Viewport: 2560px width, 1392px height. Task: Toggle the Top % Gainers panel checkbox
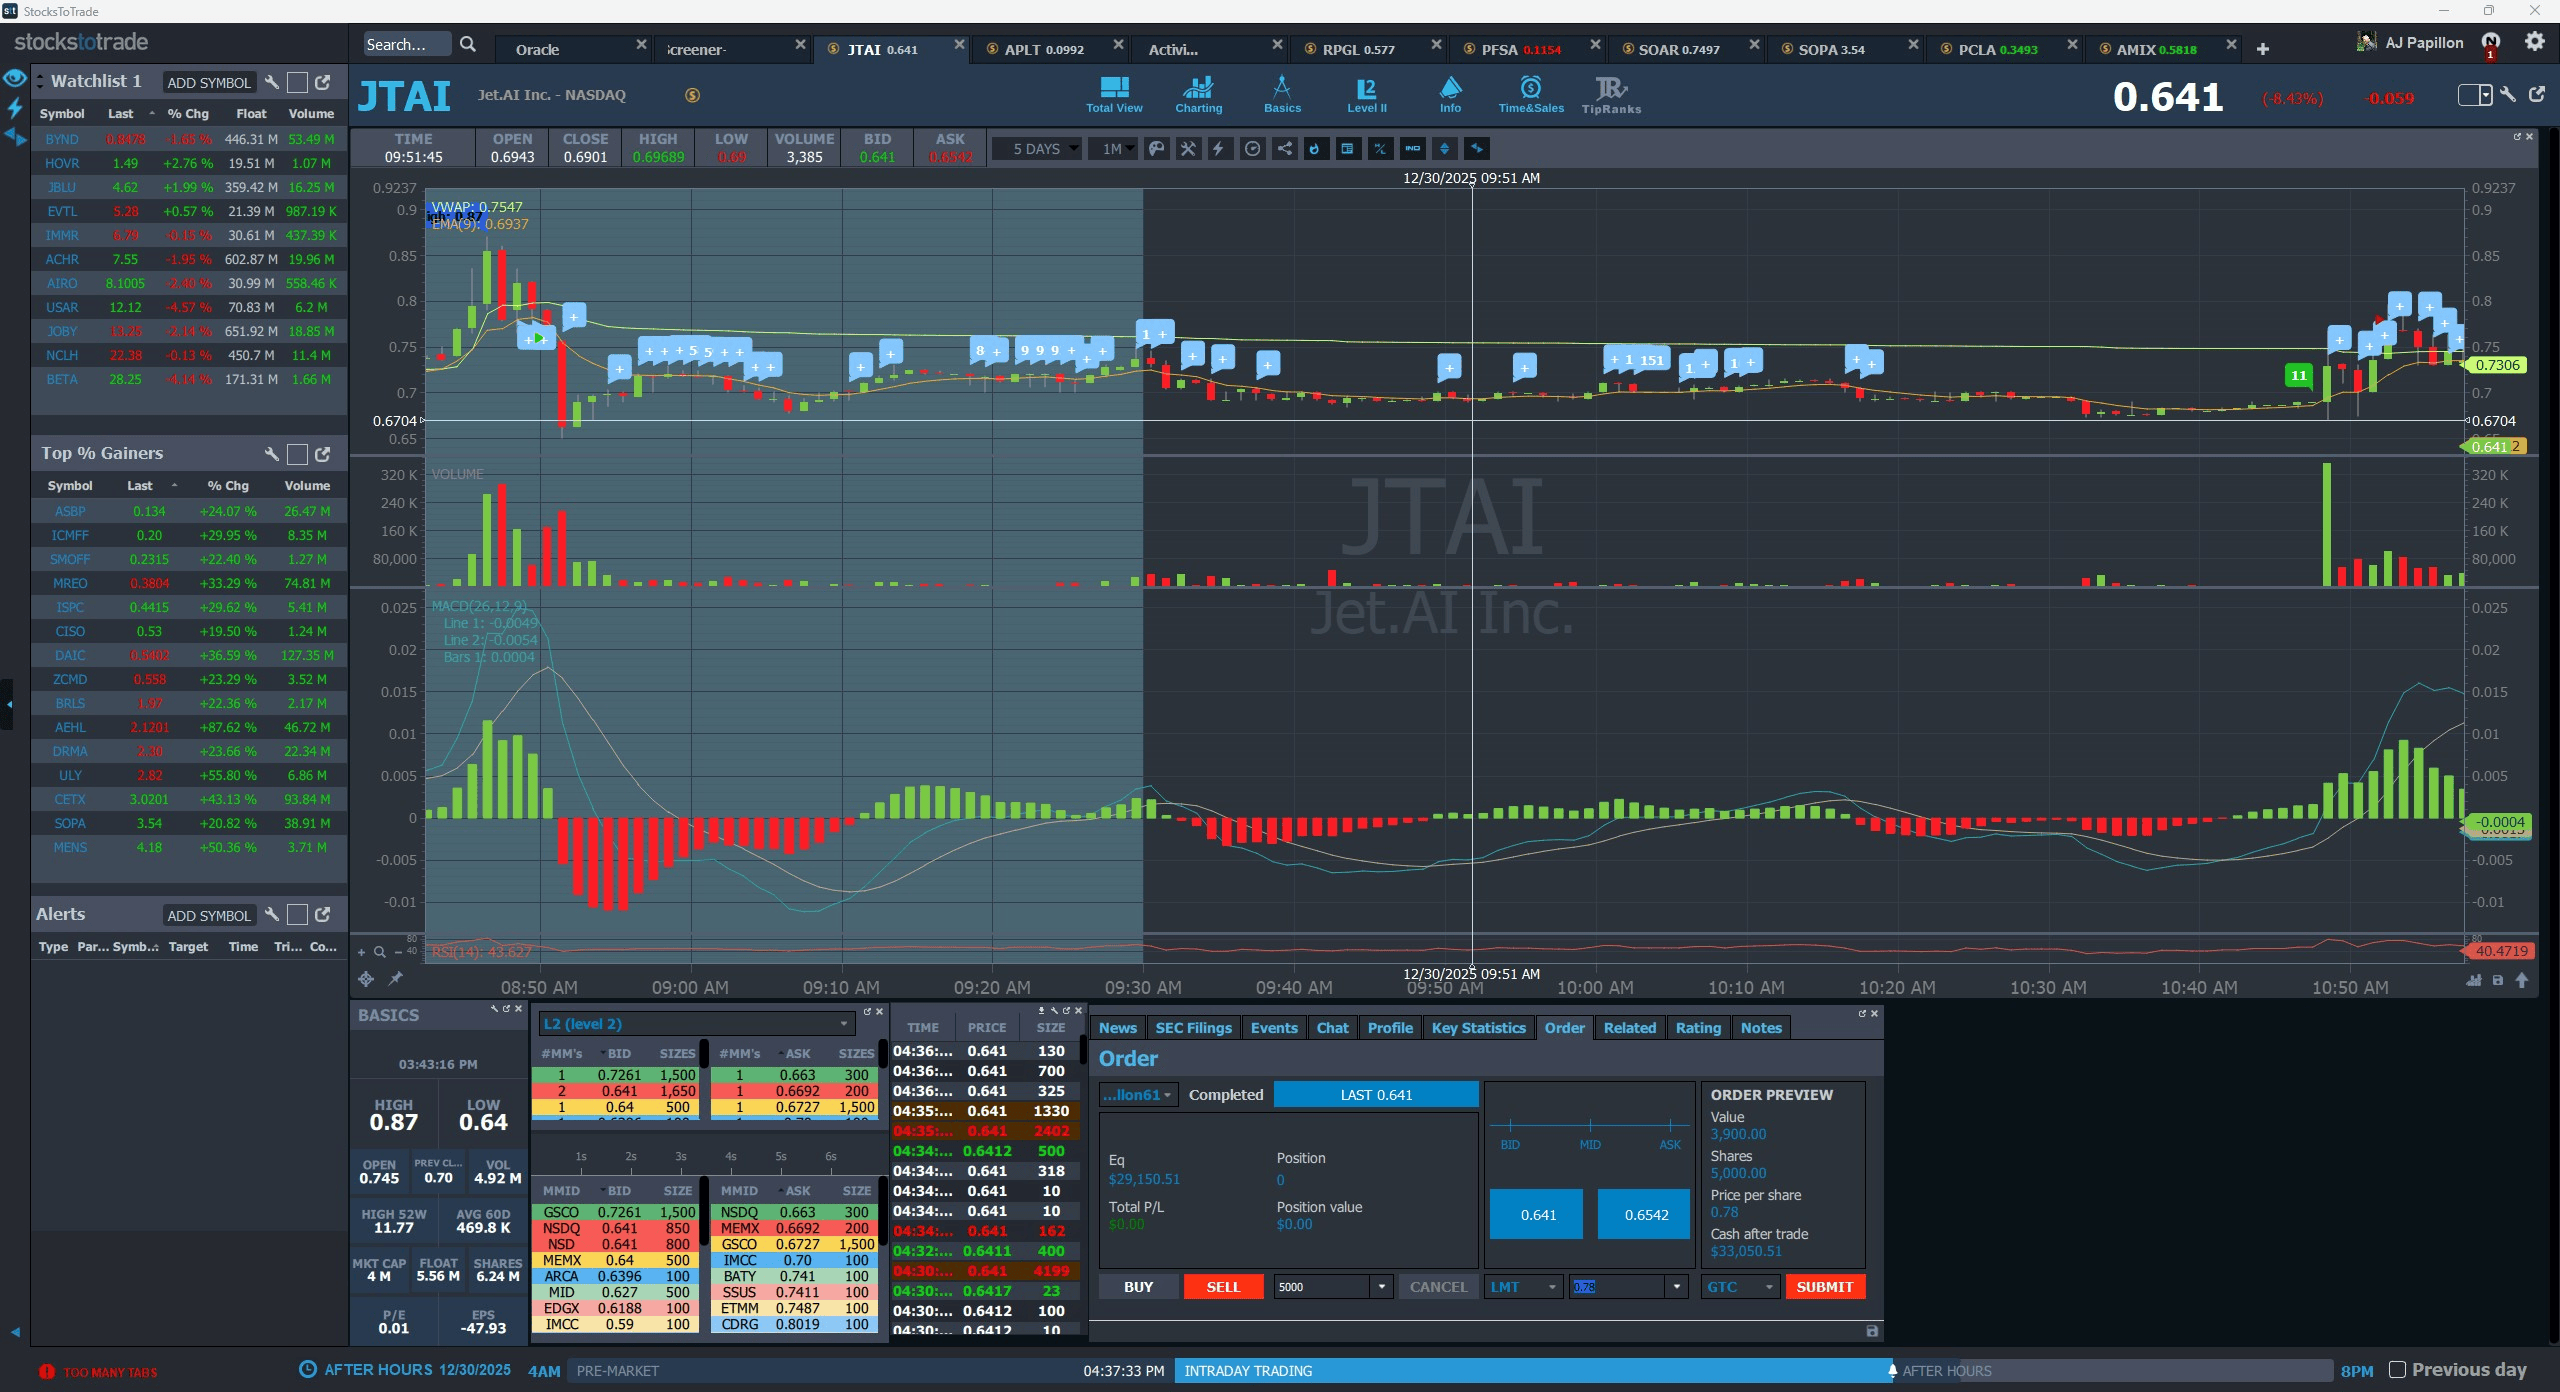click(x=297, y=454)
